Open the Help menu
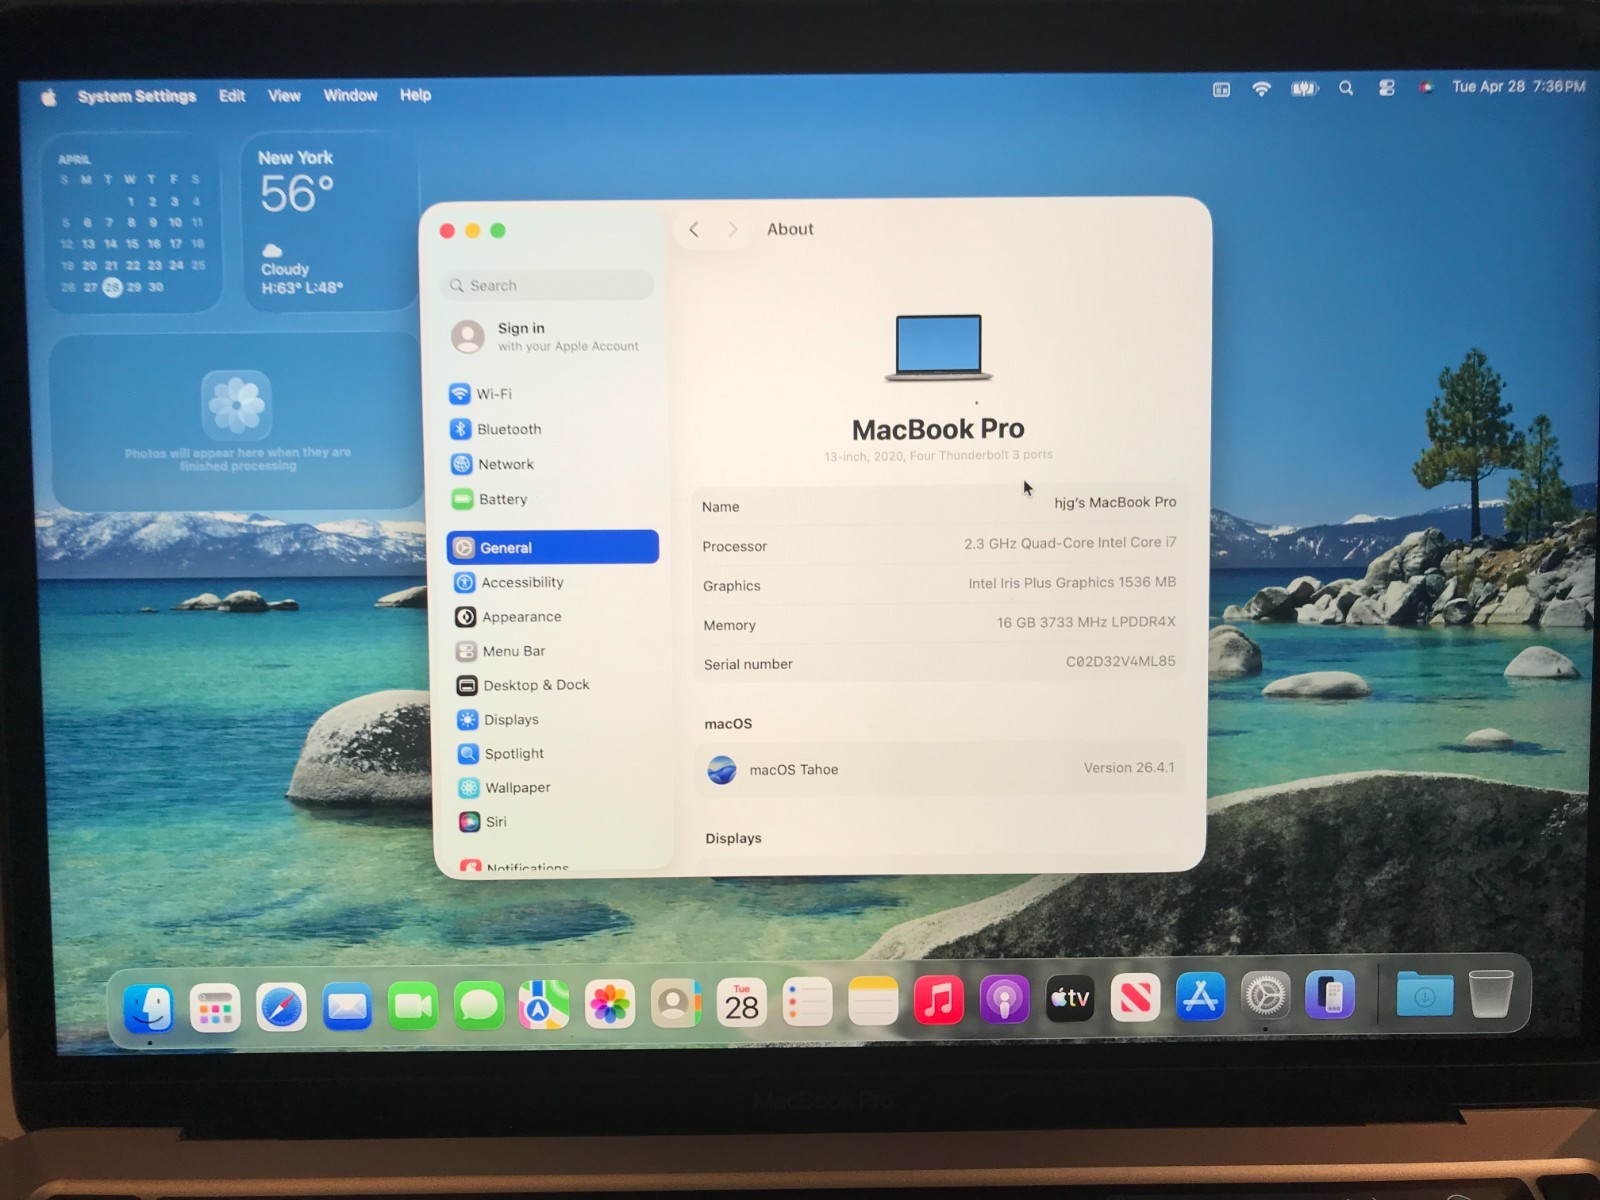 point(415,95)
